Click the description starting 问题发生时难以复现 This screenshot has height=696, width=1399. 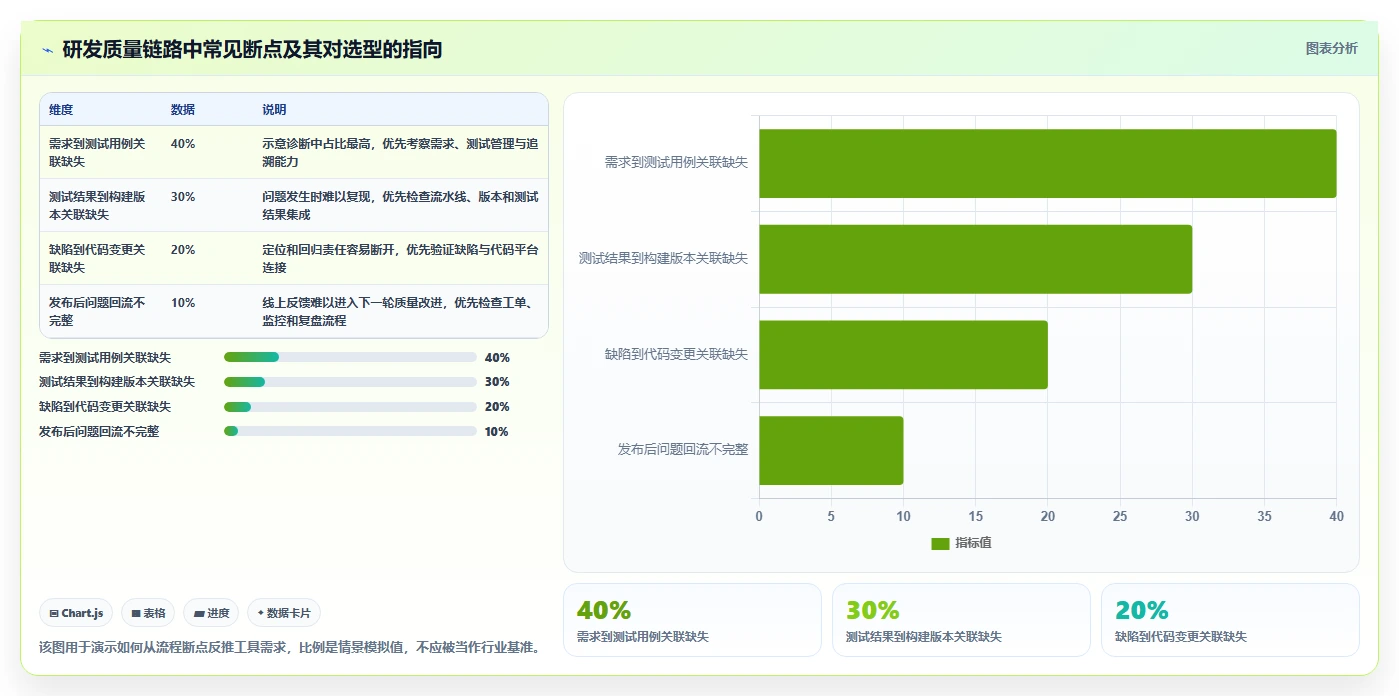[400, 205]
